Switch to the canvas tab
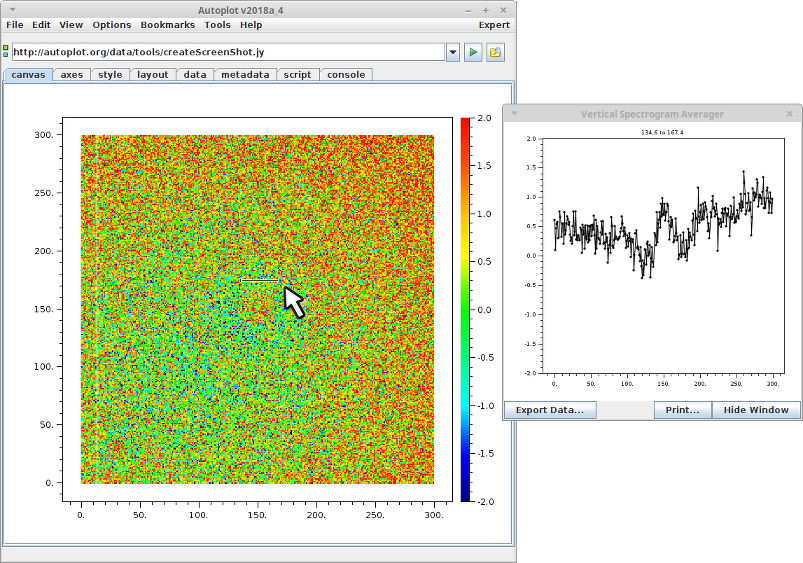The height and width of the screenshot is (563, 803). pos(28,75)
